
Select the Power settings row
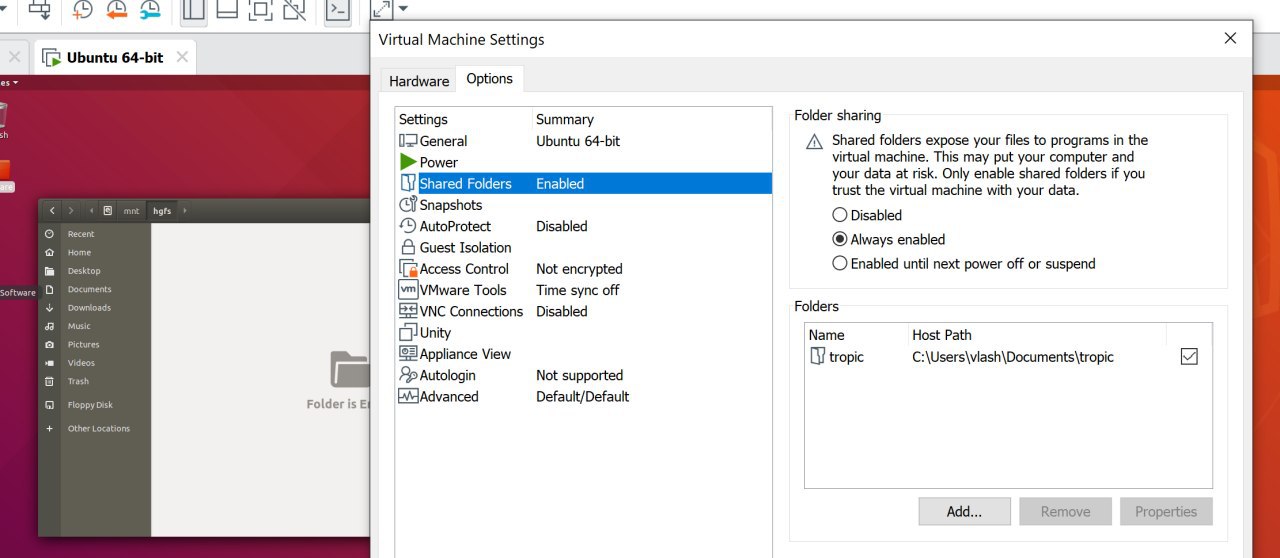point(584,162)
